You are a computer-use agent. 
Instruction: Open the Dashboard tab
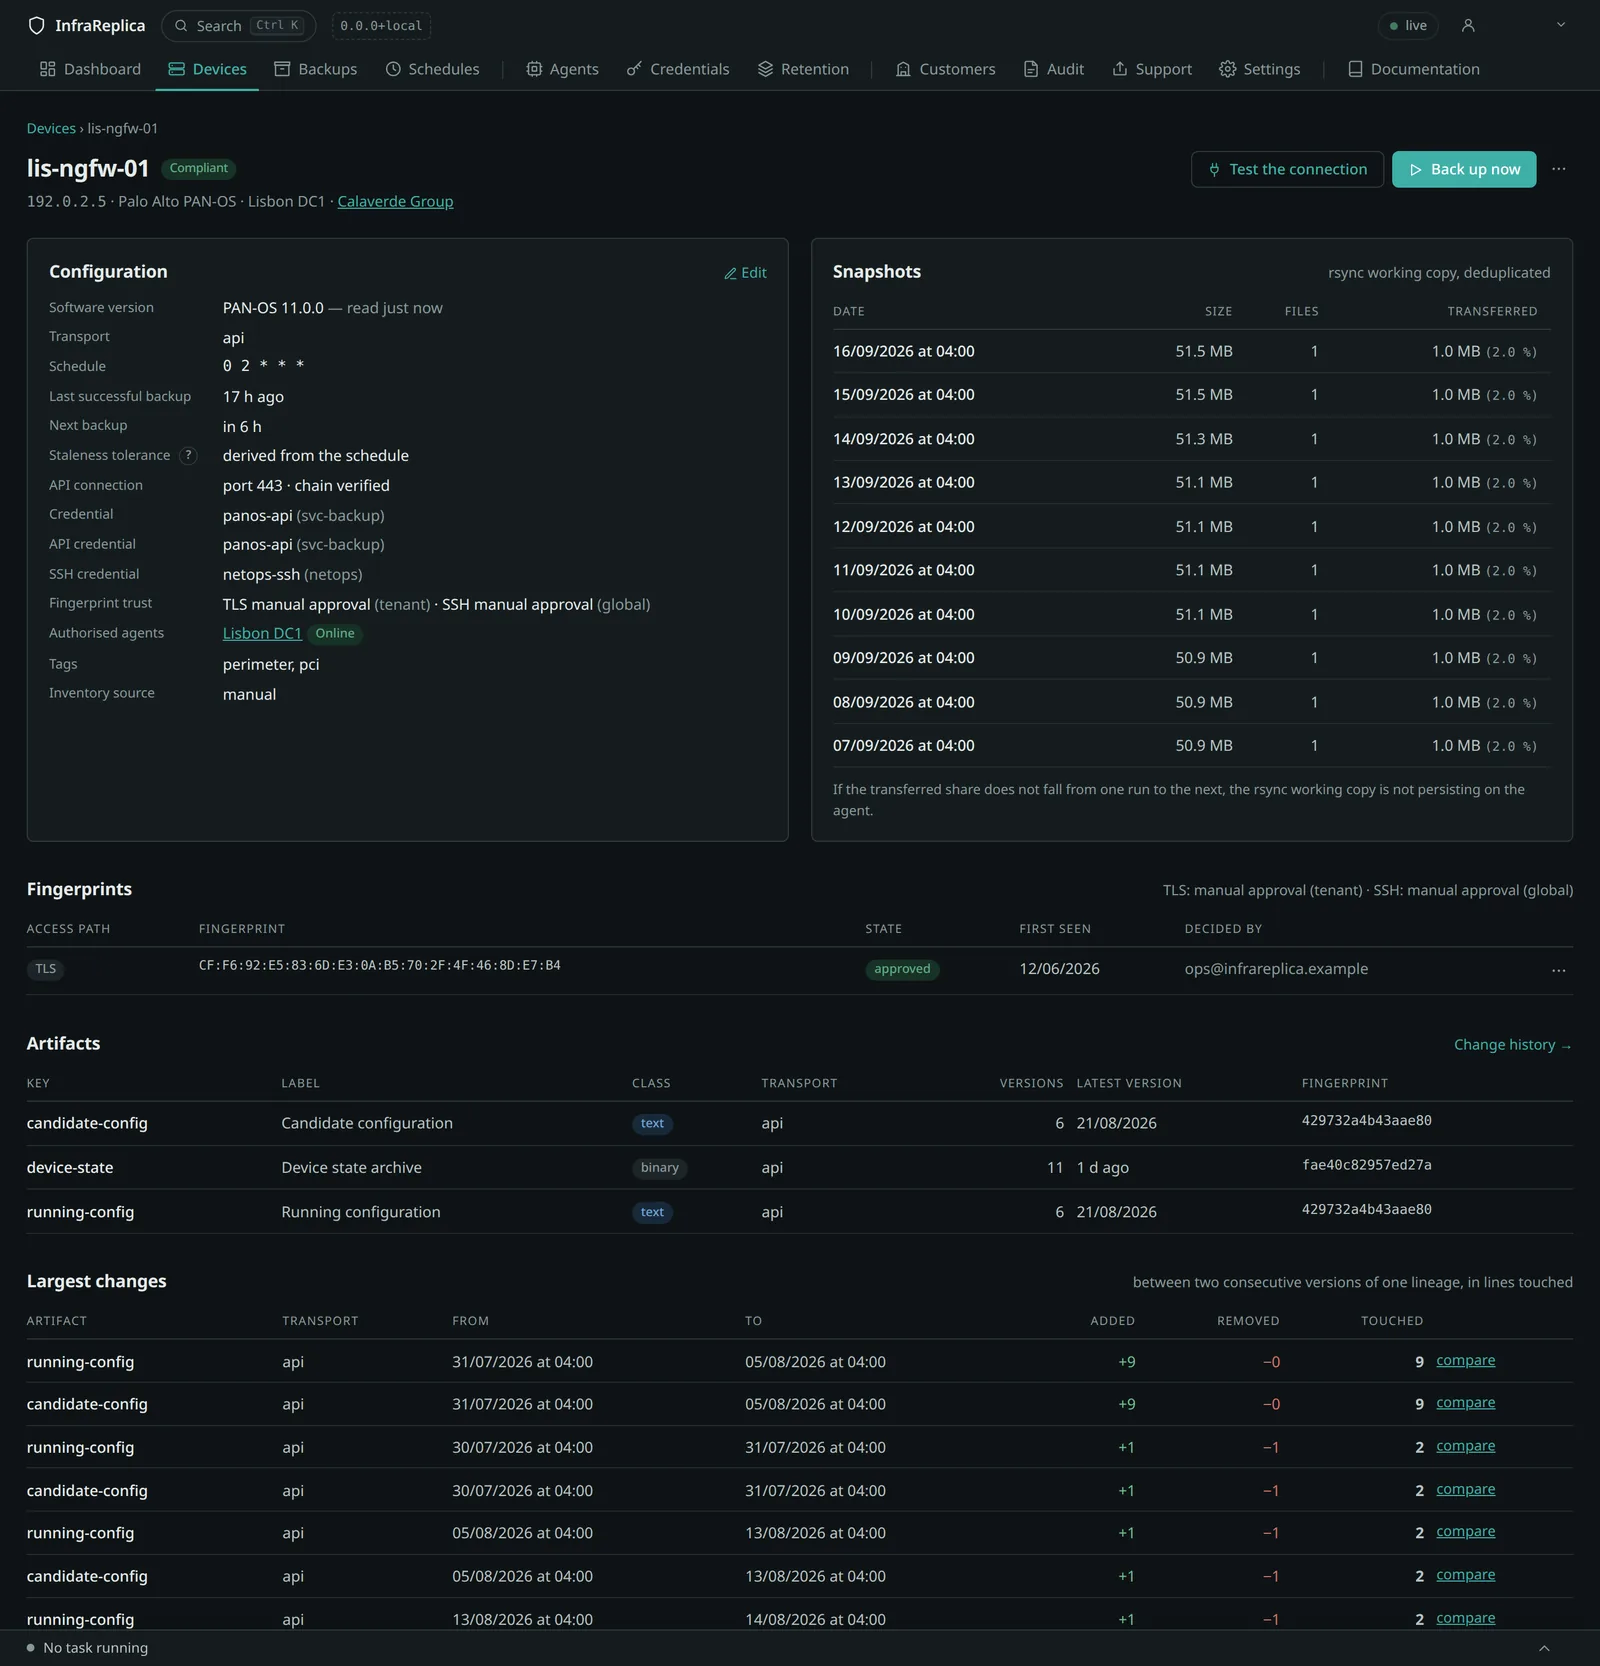pyautogui.click(x=90, y=69)
